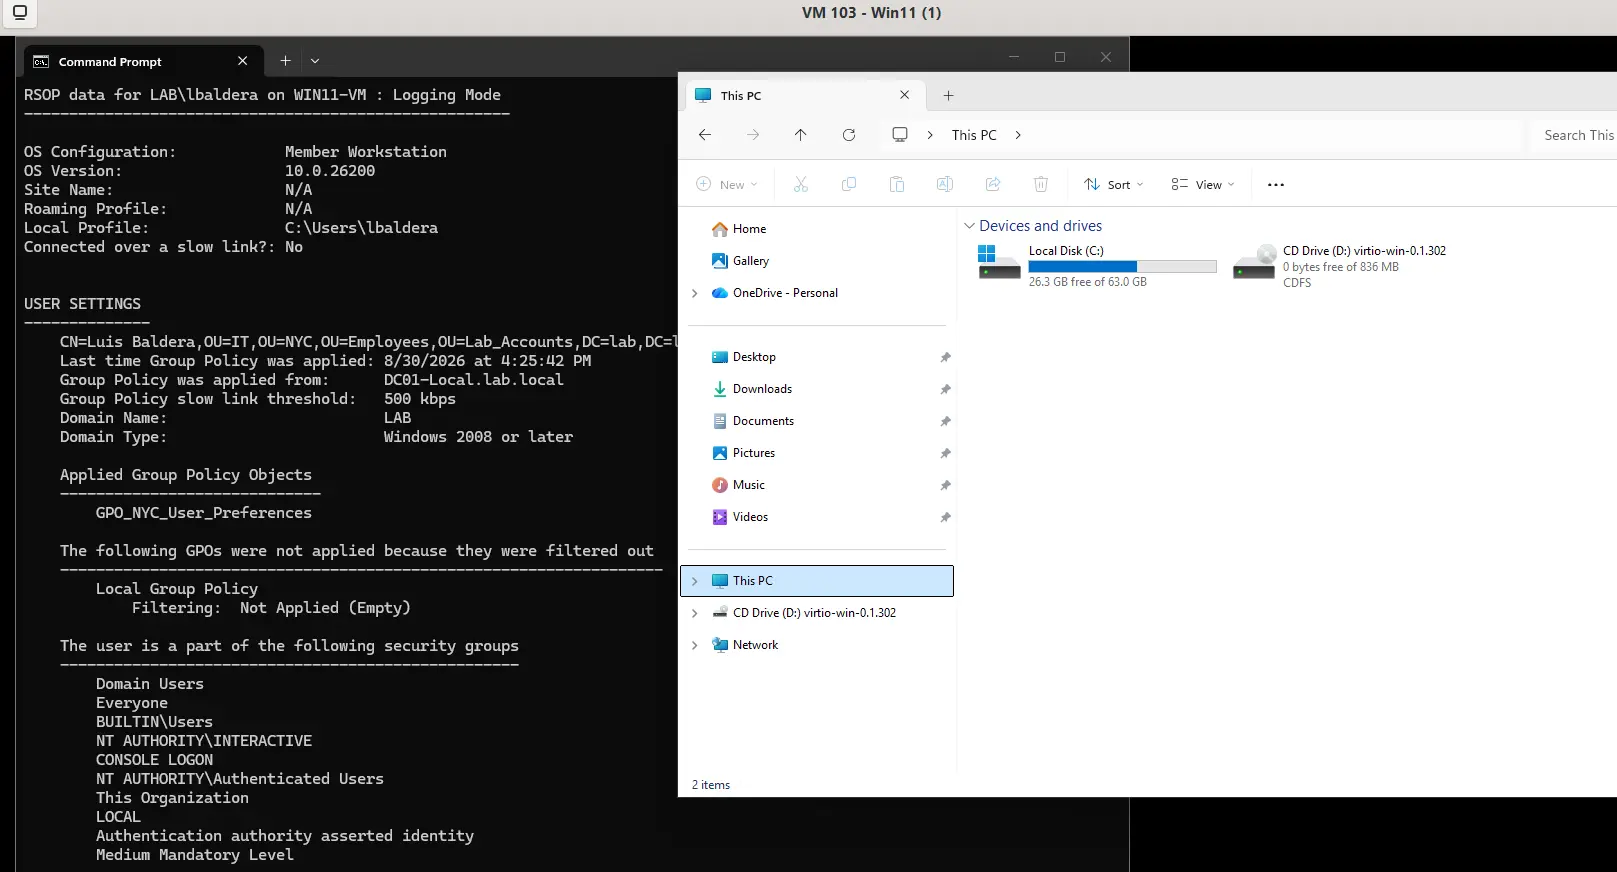Click chevron after This PC in address bar
Image resolution: width=1617 pixels, height=872 pixels.
pos(1018,135)
